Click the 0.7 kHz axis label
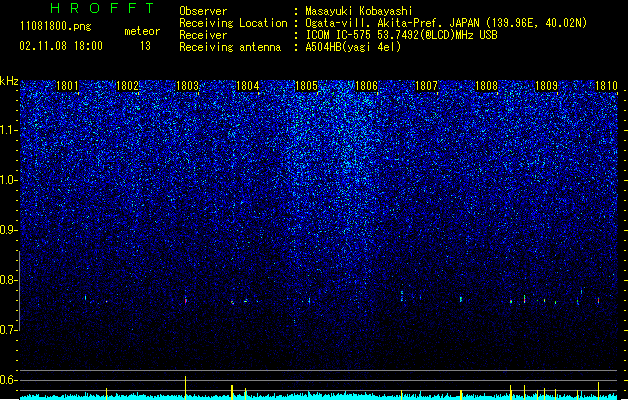 [9, 330]
